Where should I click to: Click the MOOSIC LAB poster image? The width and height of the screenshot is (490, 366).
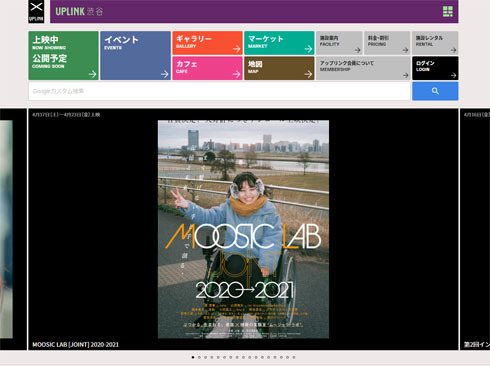[243, 229]
